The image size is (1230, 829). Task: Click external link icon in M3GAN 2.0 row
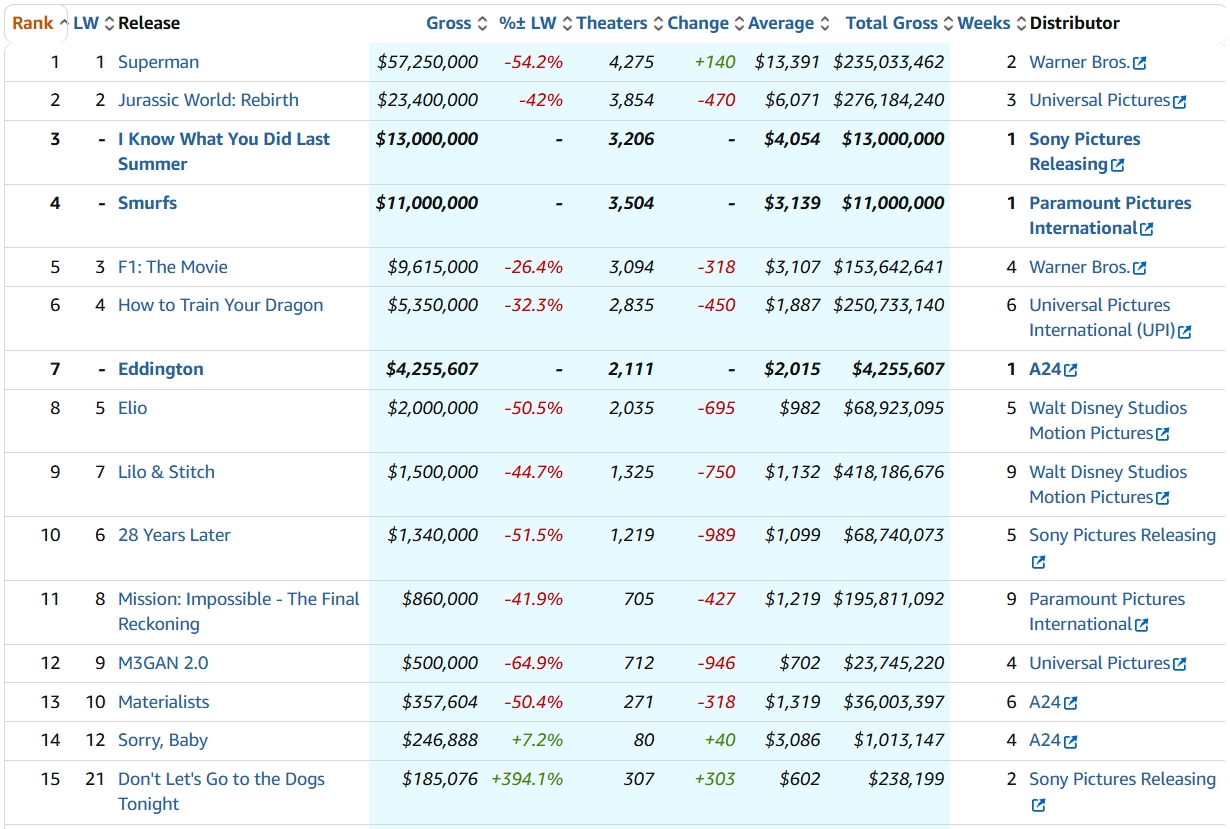point(1180,664)
